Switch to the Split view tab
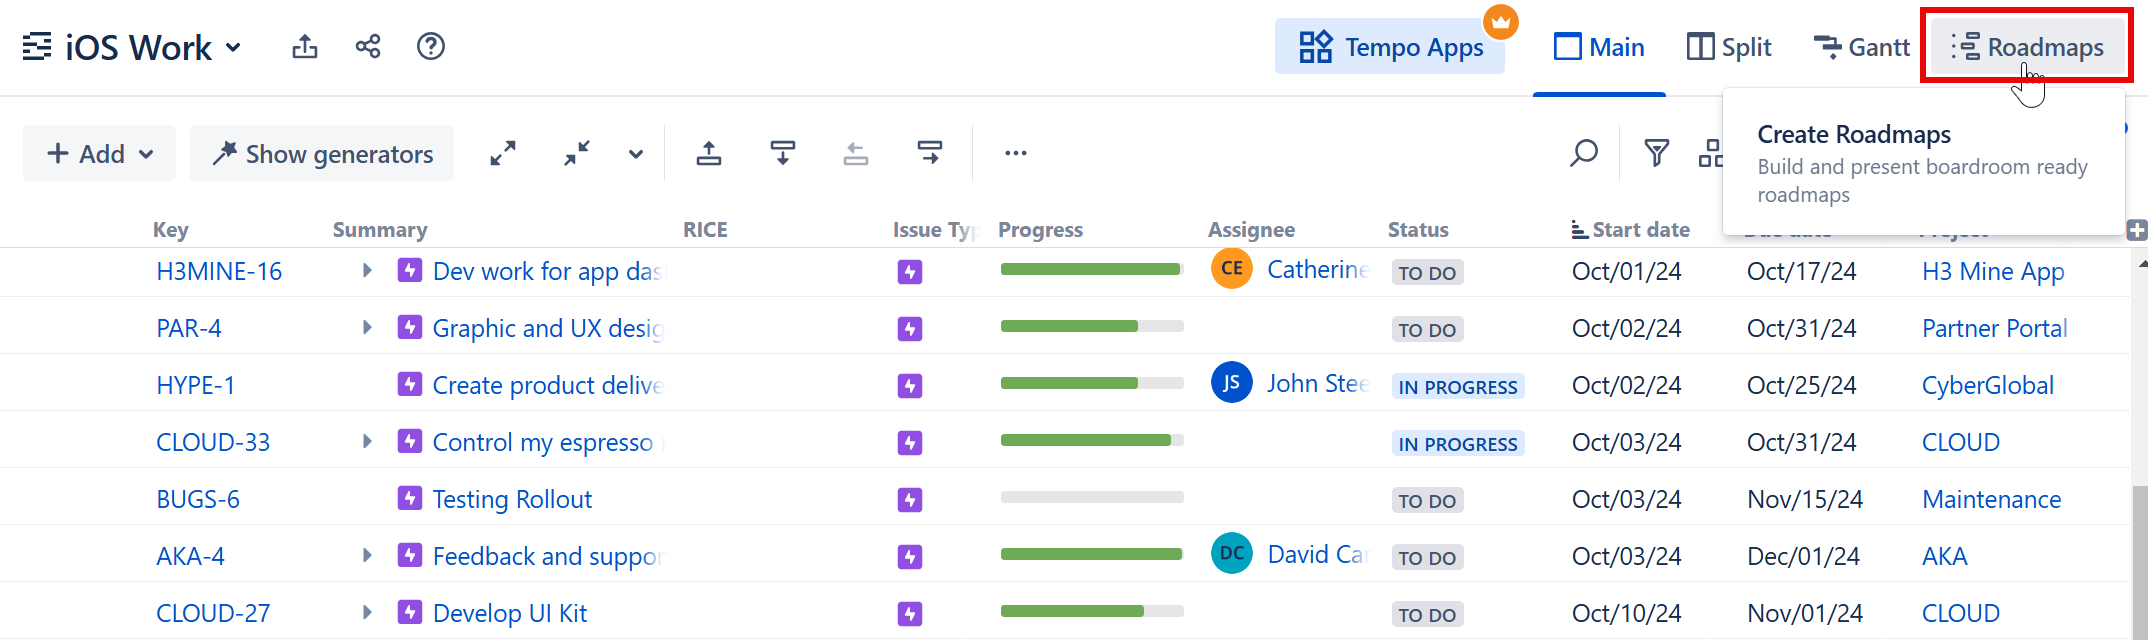The width and height of the screenshot is (2148, 640). 1729,47
